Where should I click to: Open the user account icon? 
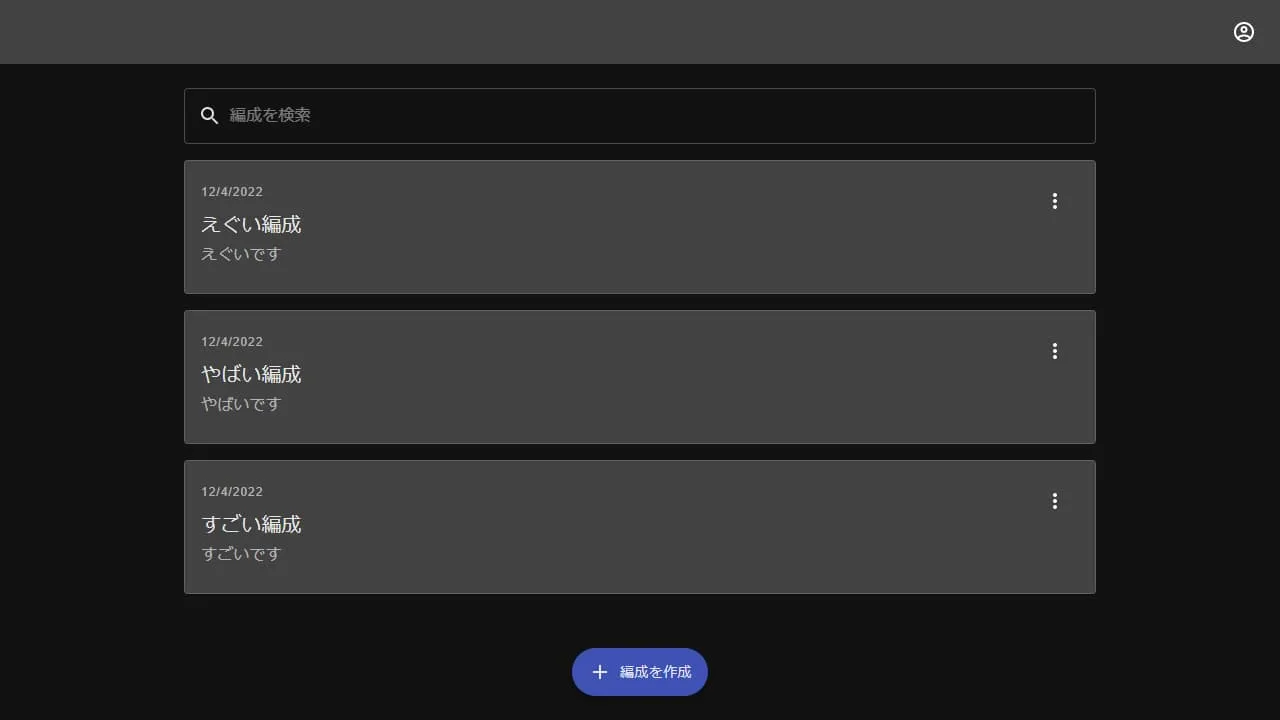click(x=1243, y=32)
